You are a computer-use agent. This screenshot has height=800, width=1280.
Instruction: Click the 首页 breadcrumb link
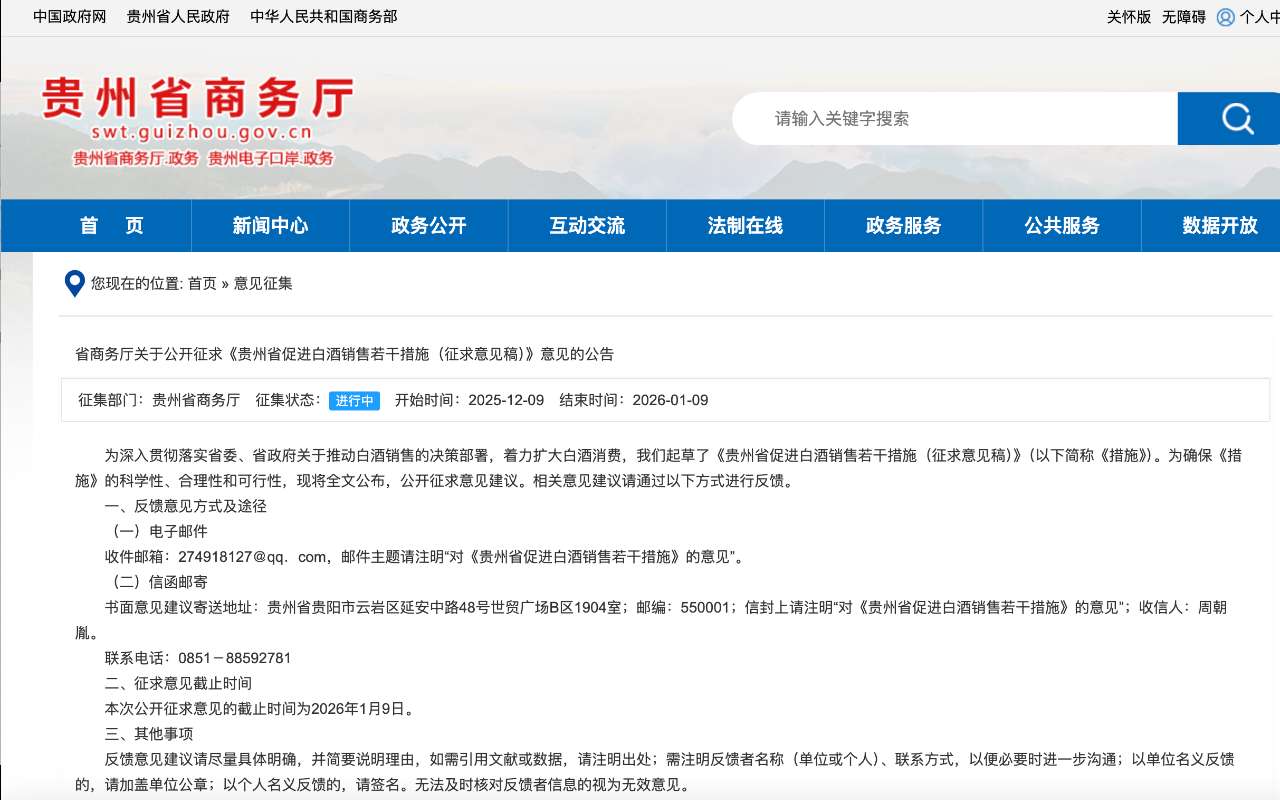click(x=202, y=284)
